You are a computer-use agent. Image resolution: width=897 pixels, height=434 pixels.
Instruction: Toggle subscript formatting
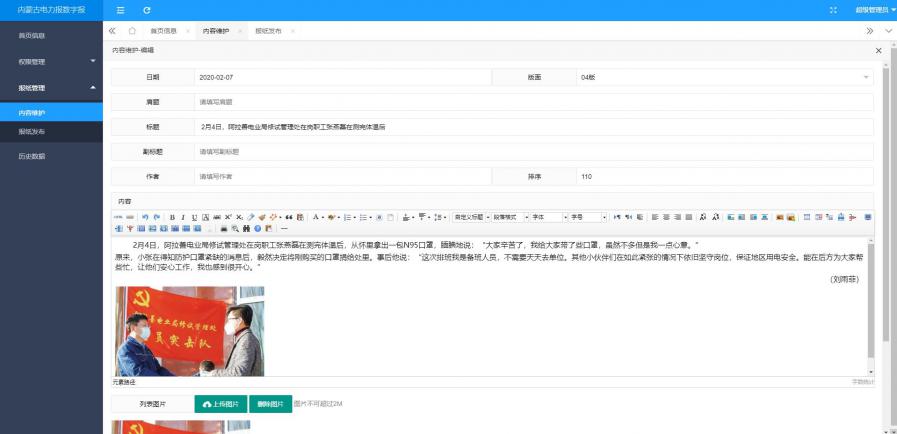[239, 217]
